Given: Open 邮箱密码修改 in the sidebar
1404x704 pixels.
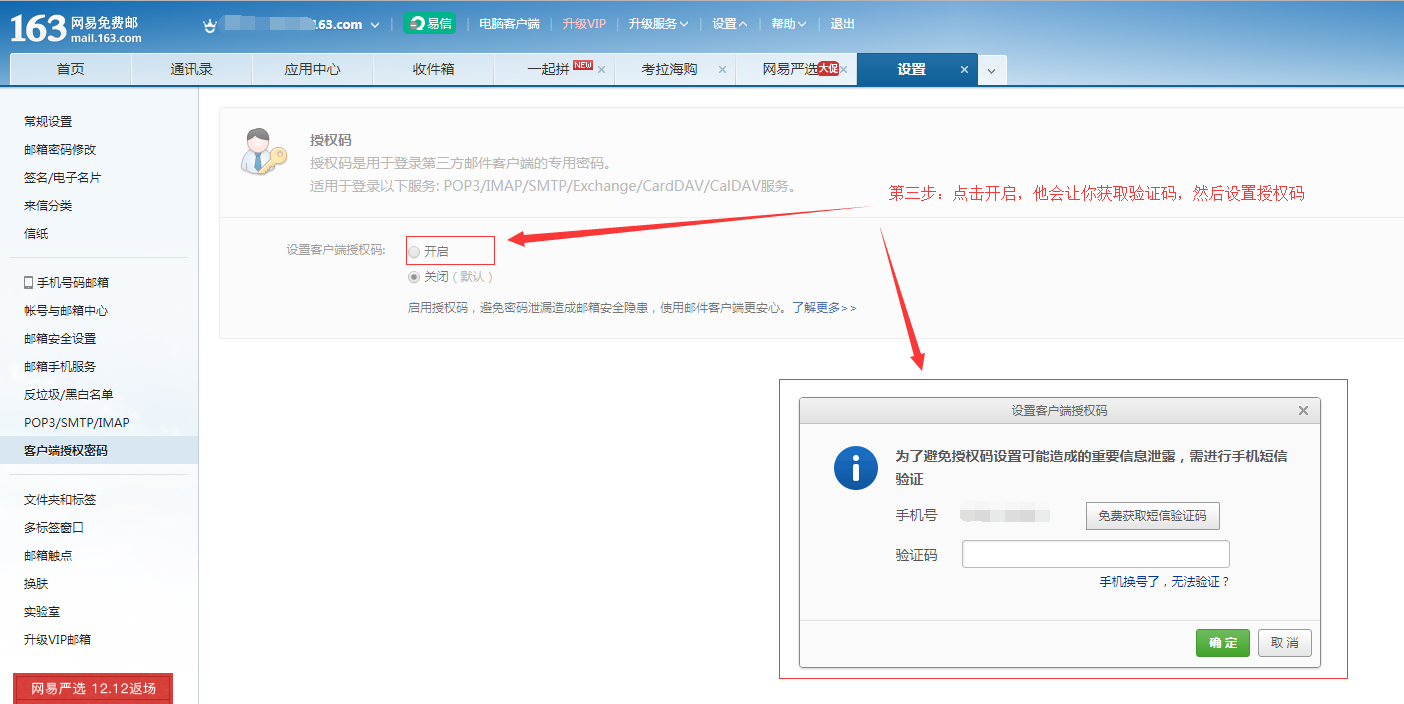Looking at the screenshot, I should [x=60, y=149].
